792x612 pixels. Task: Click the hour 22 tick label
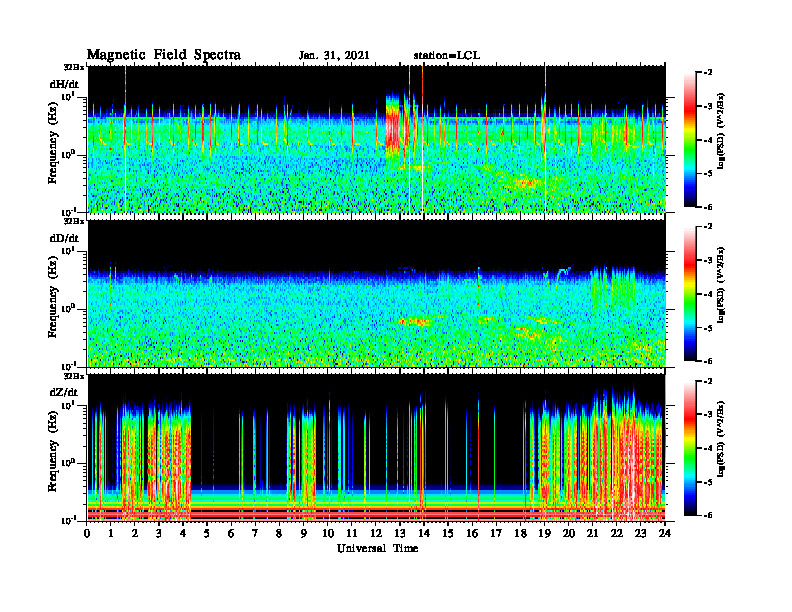[x=616, y=533]
